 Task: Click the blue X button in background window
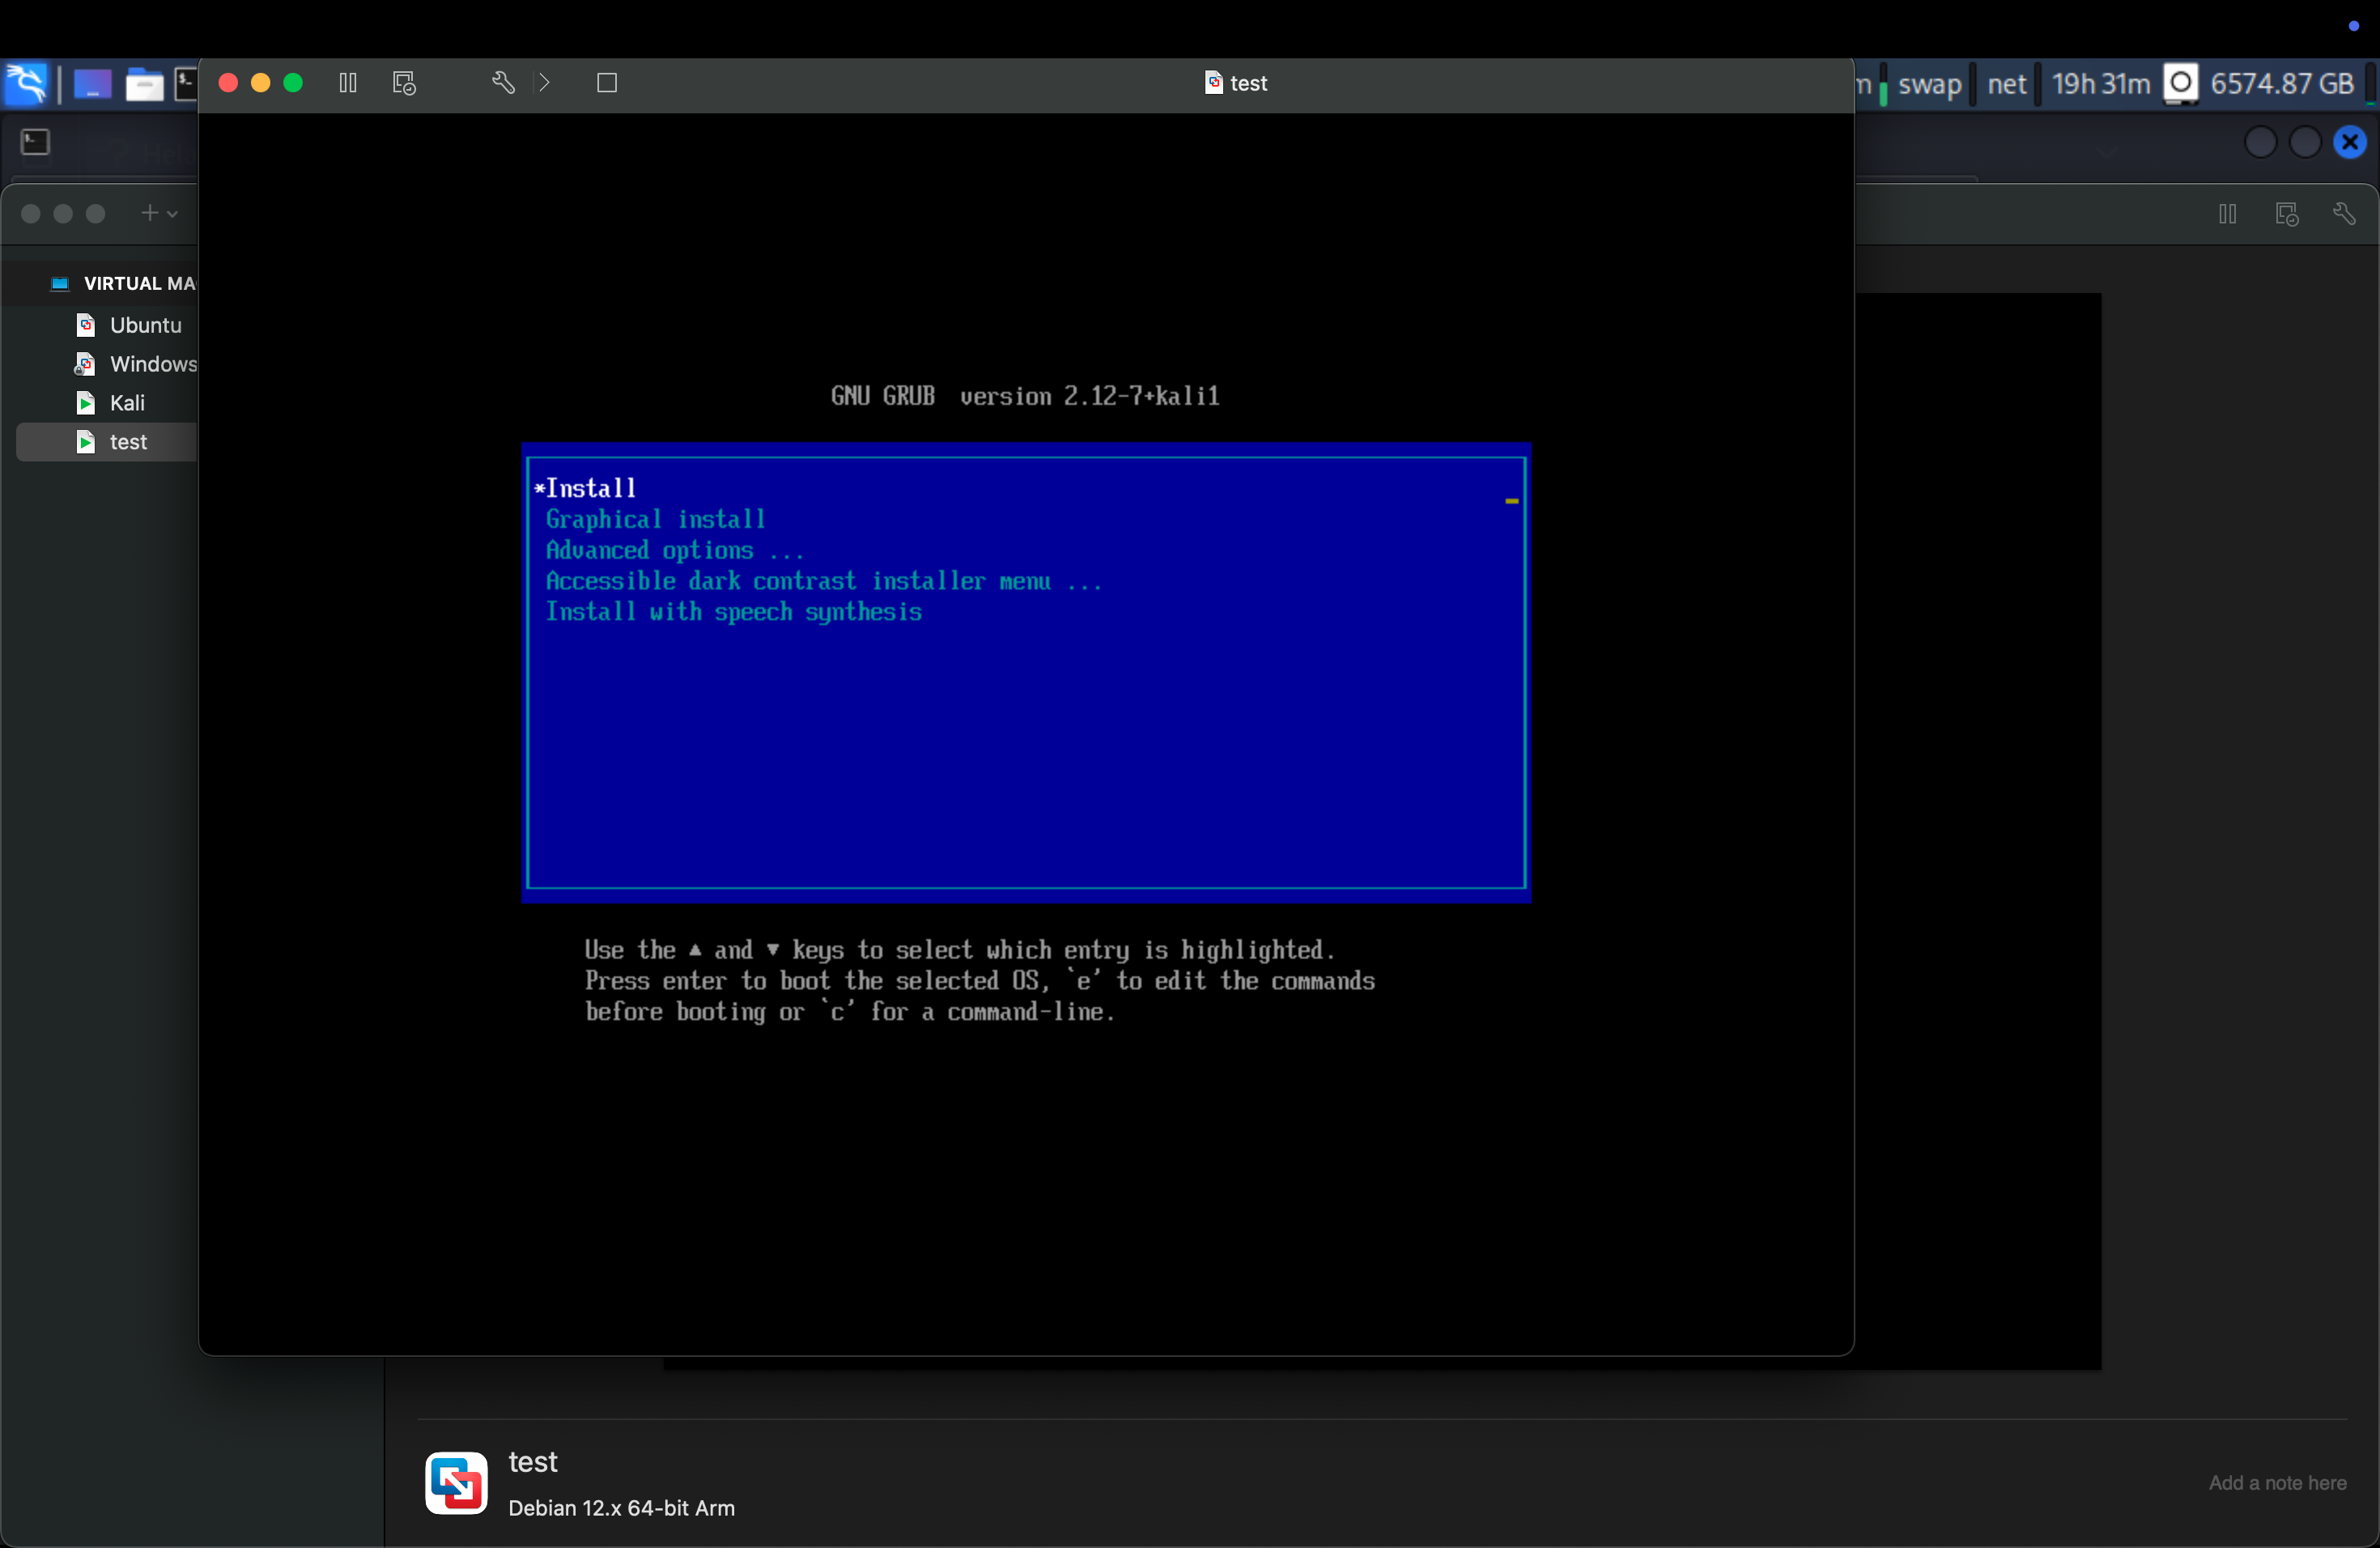(x=2350, y=143)
